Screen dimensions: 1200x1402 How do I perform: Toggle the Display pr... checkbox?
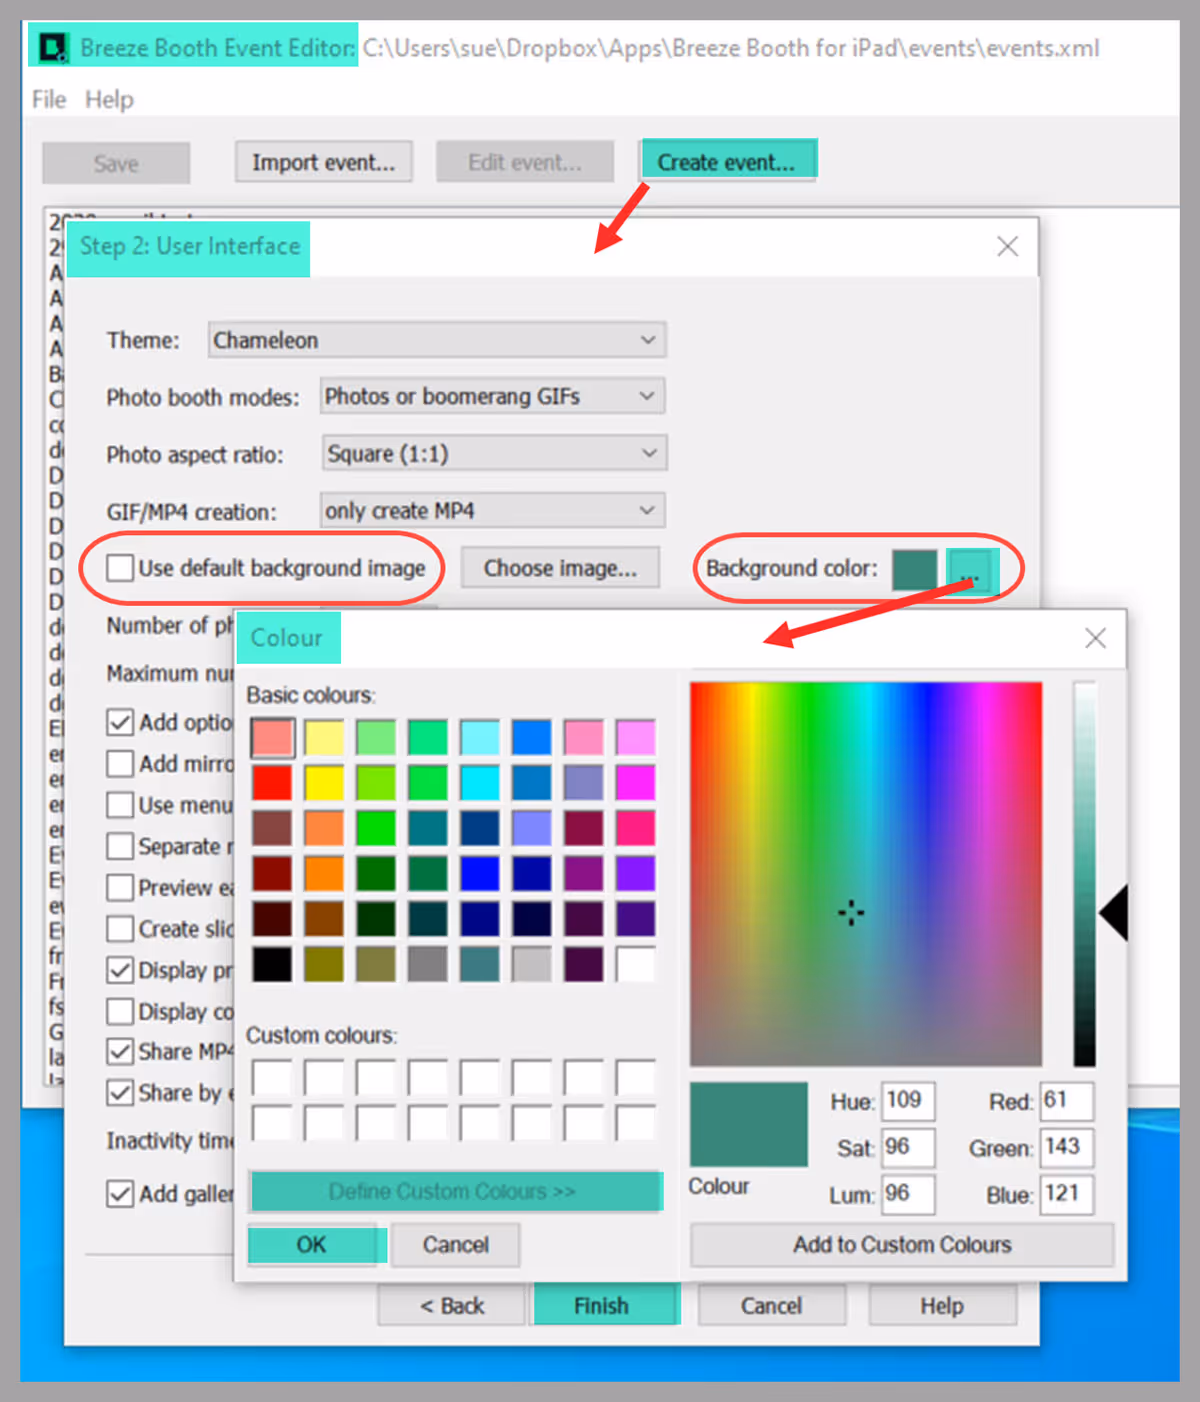120,970
